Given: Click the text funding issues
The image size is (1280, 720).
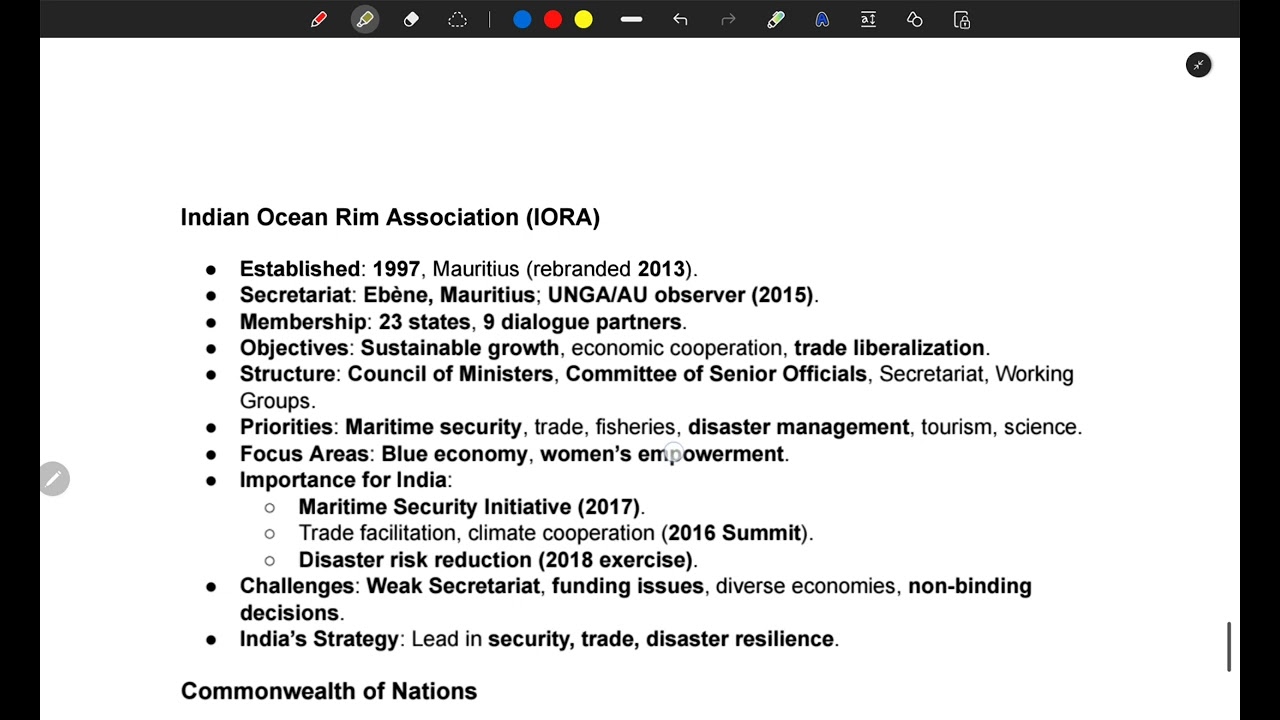Looking at the screenshot, I should tap(628, 586).
